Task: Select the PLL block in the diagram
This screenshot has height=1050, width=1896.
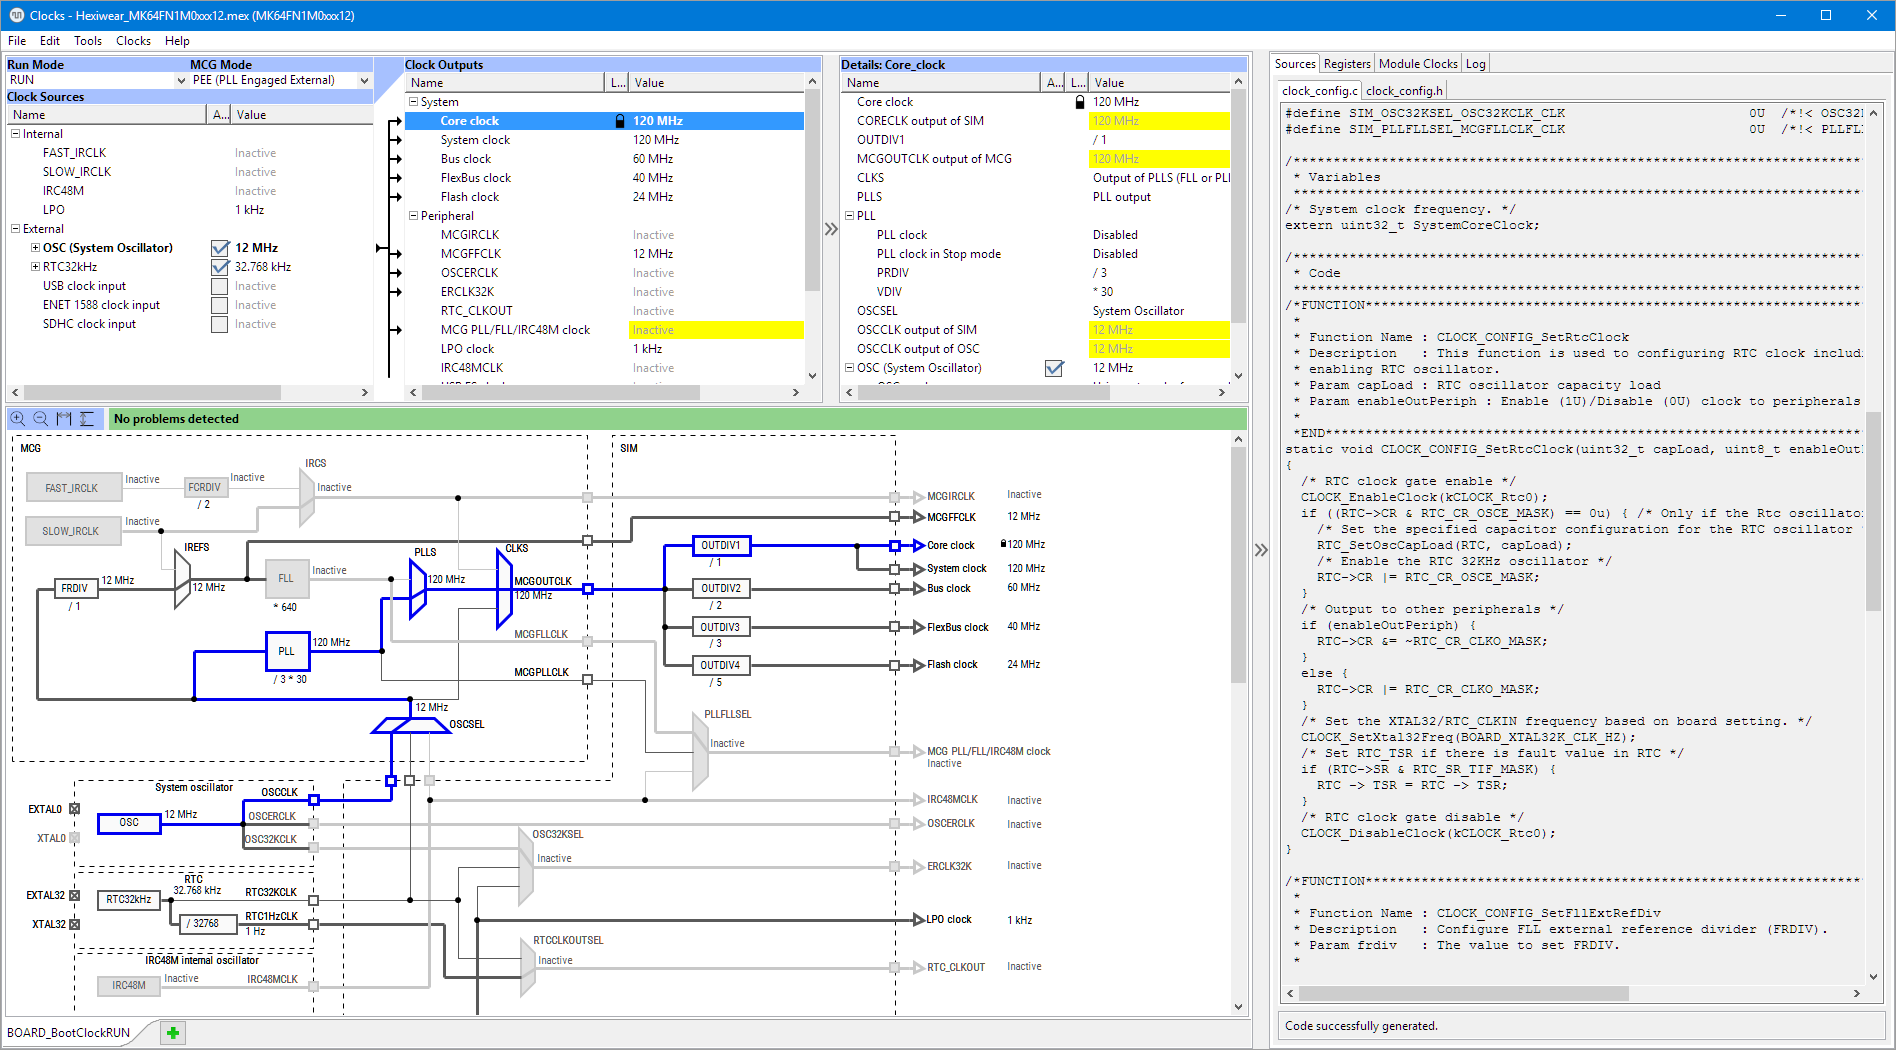Action: tap(286, 651)
